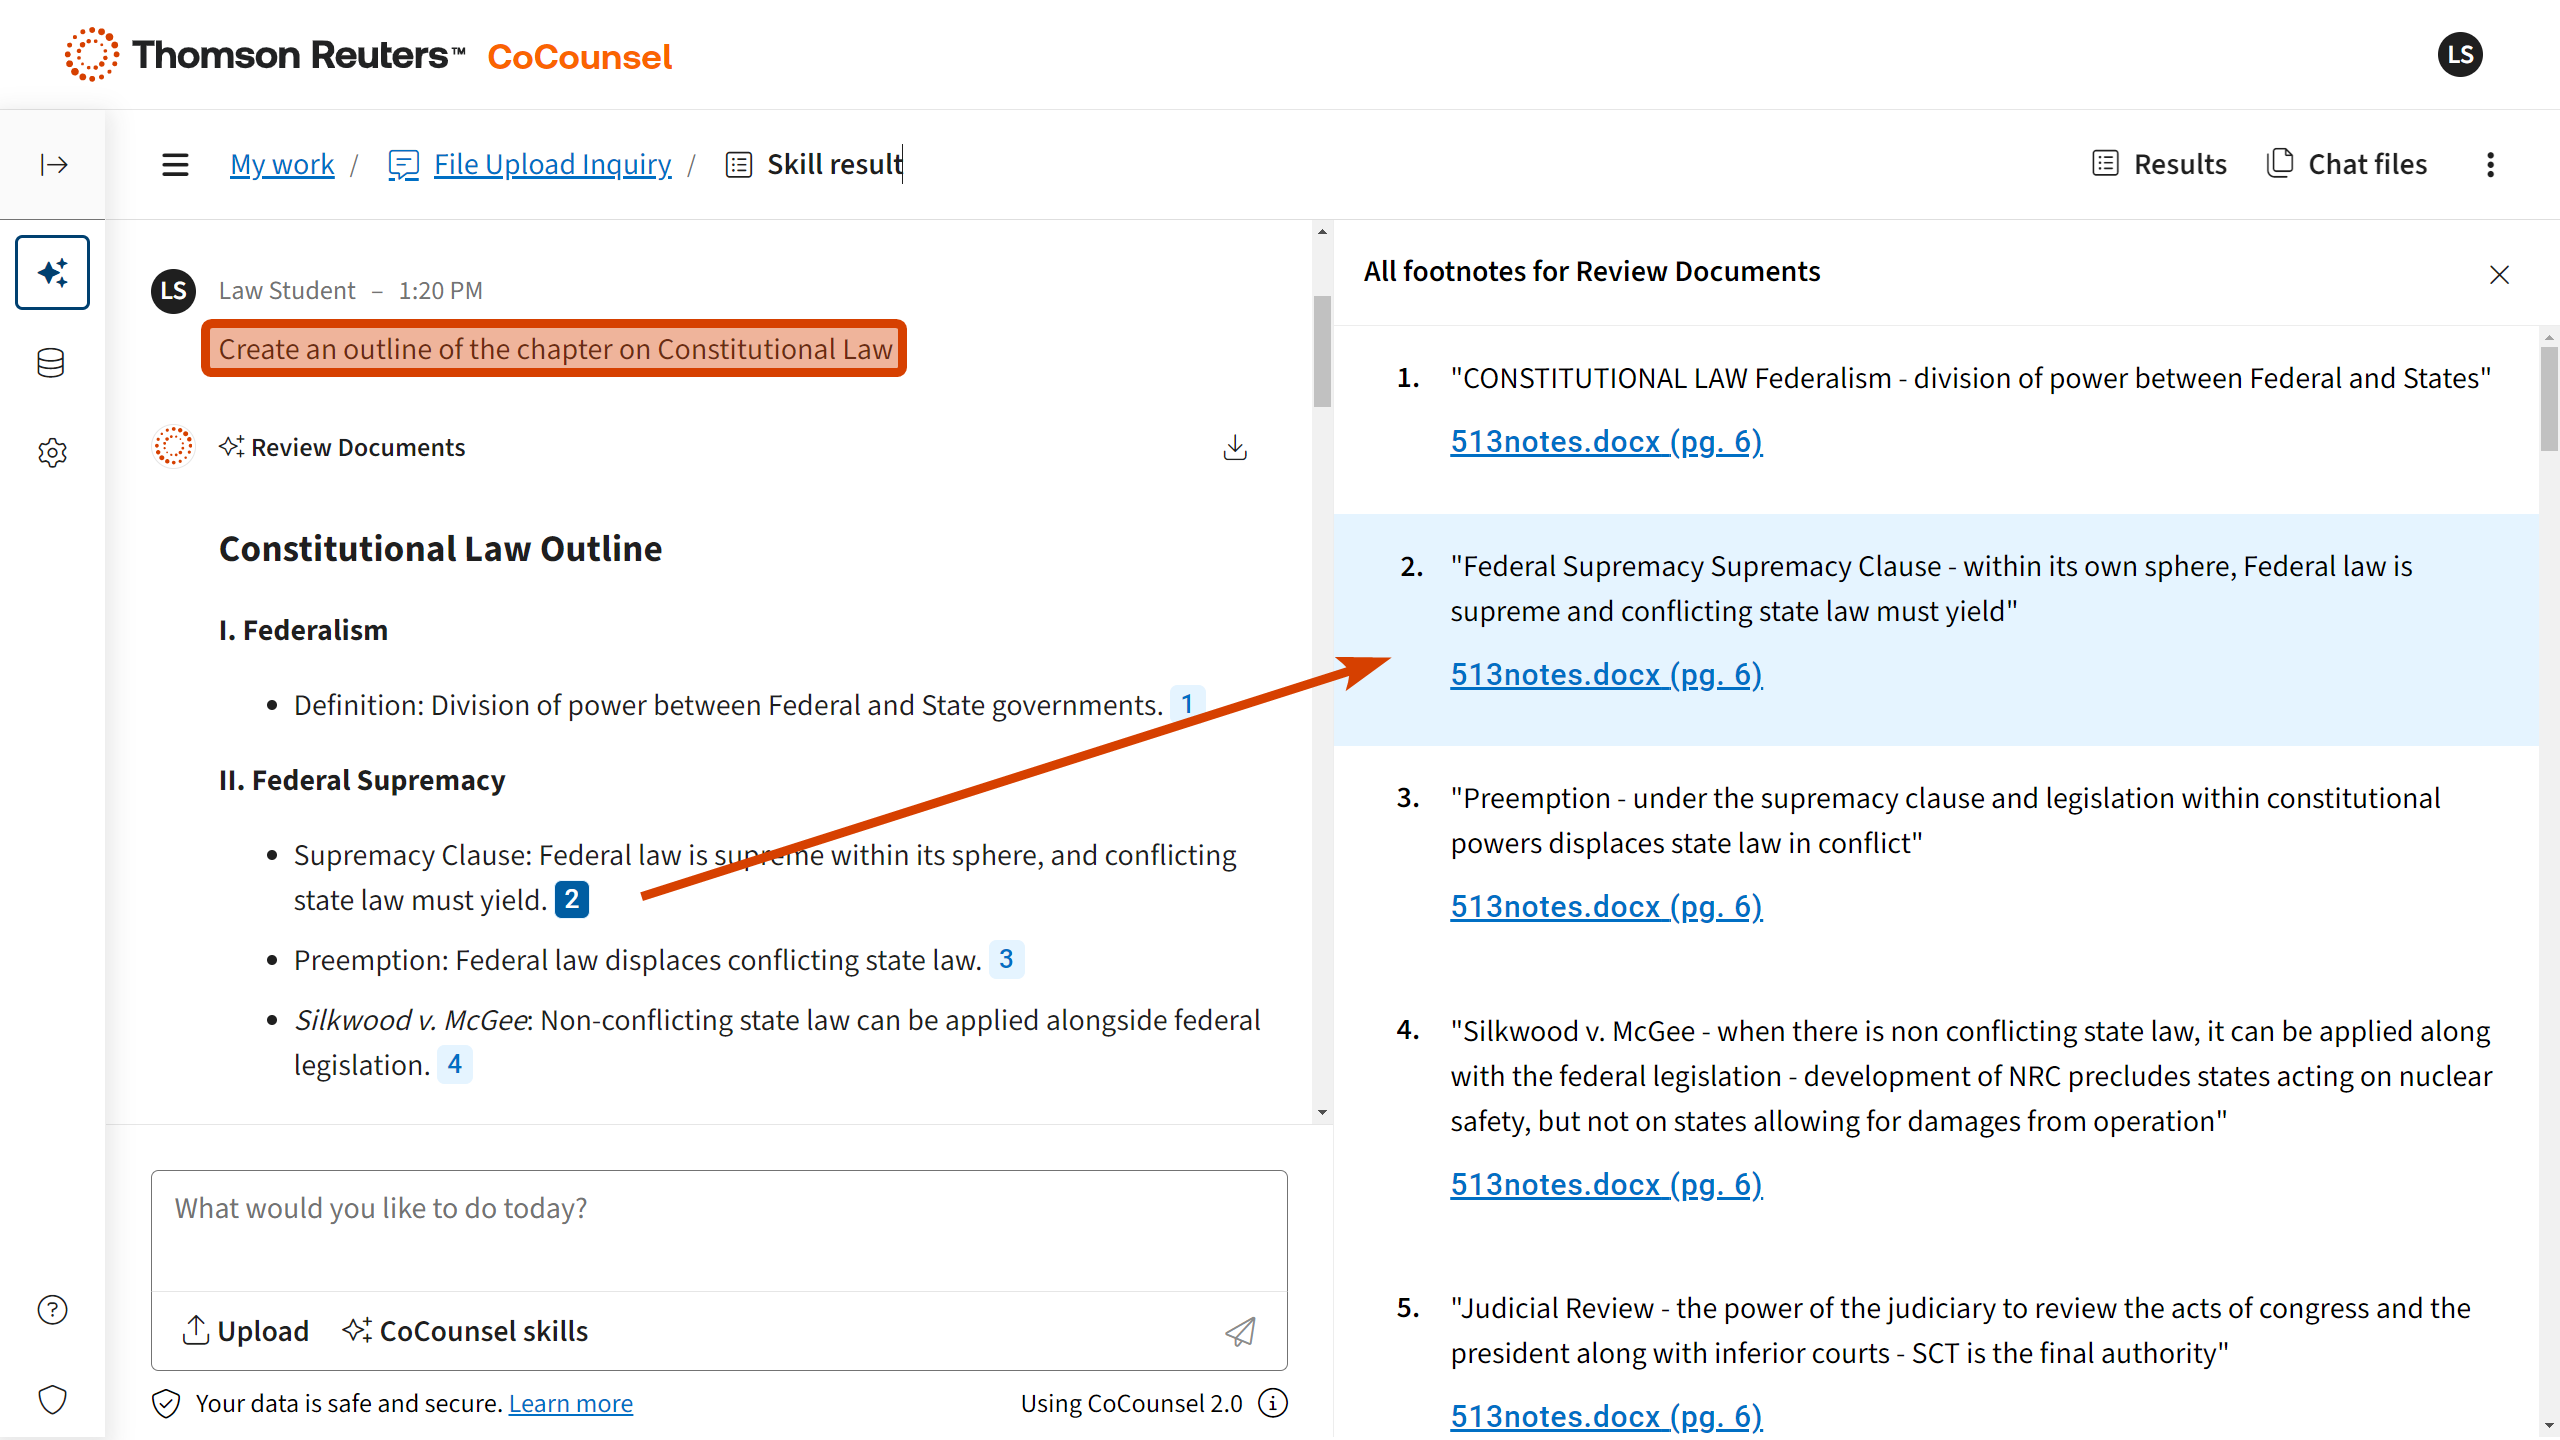This screenshot has width=2560, height=1440.
Task: Open the hamburger navigation menu
Action: click(175, 164)
